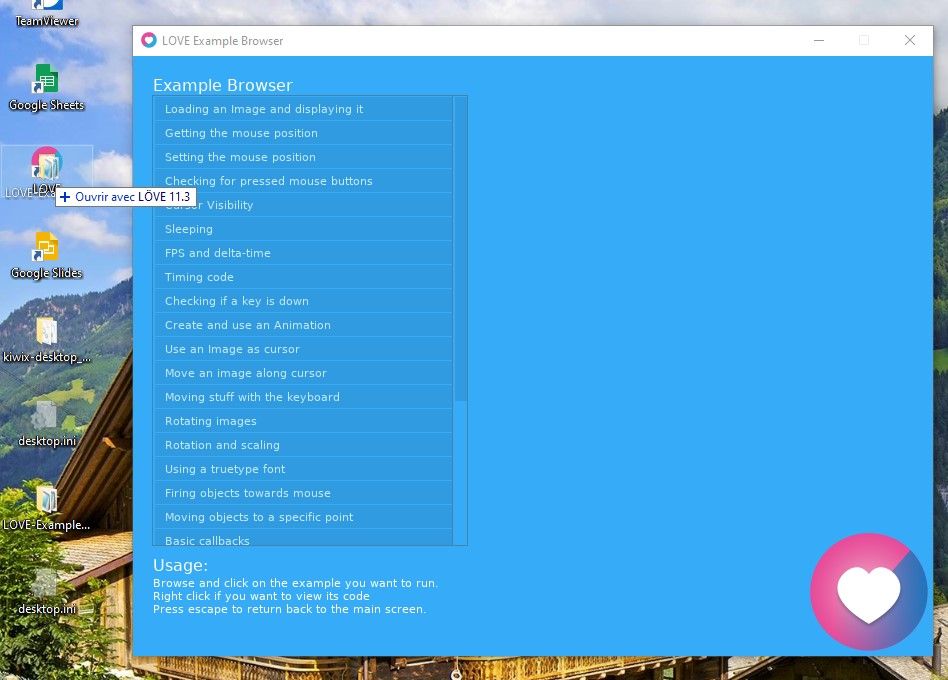Launch 'Use an Image as cursor' example

tap(304, 349)
